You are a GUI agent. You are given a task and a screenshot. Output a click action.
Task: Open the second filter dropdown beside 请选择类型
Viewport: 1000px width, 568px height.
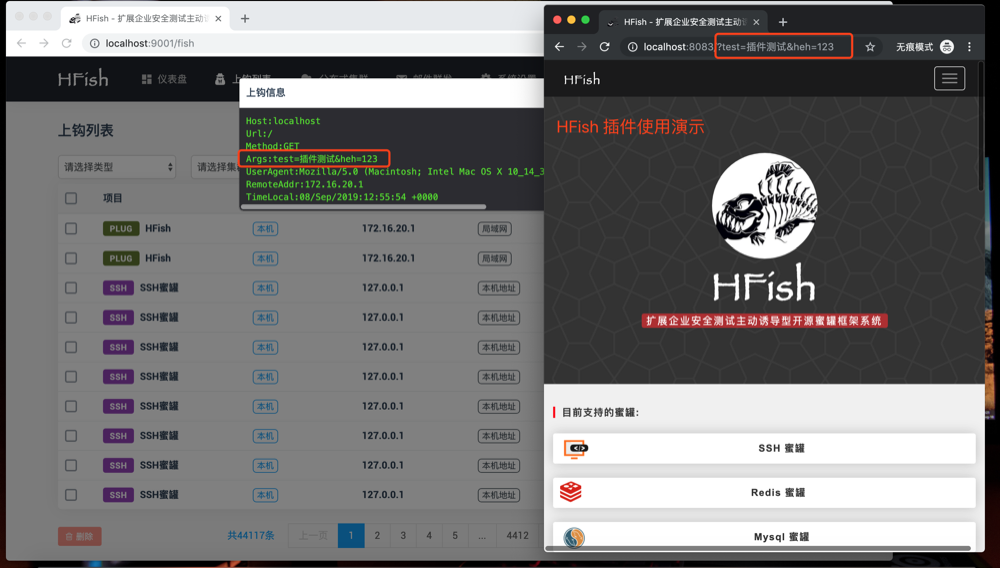pos(215,167)
